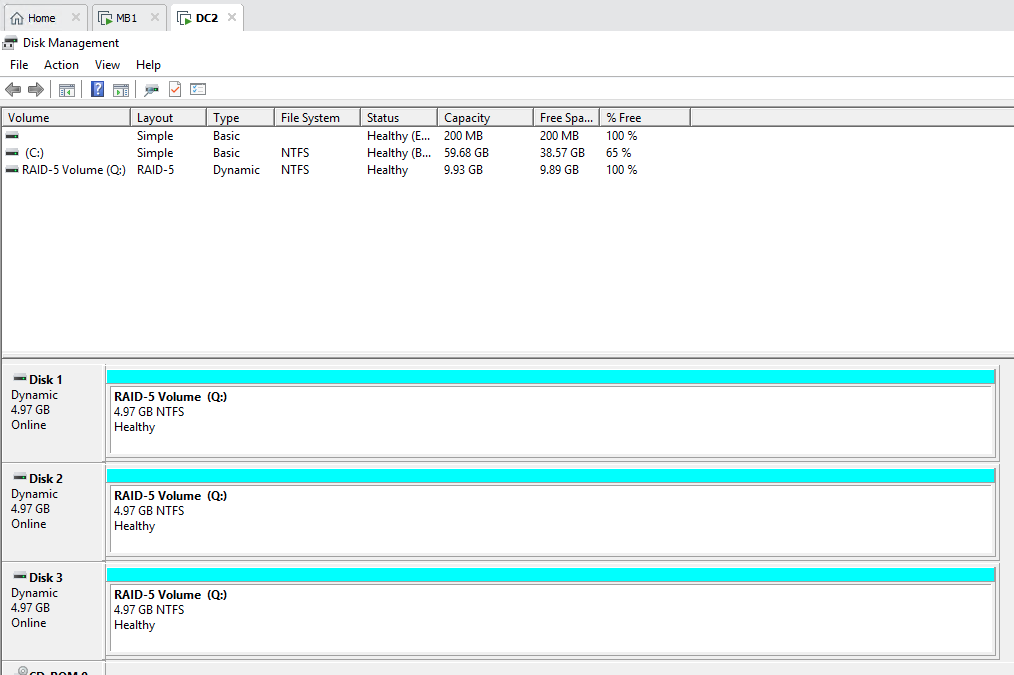
Task: Open the blue Help question mark icon
Action: (97, 89)
